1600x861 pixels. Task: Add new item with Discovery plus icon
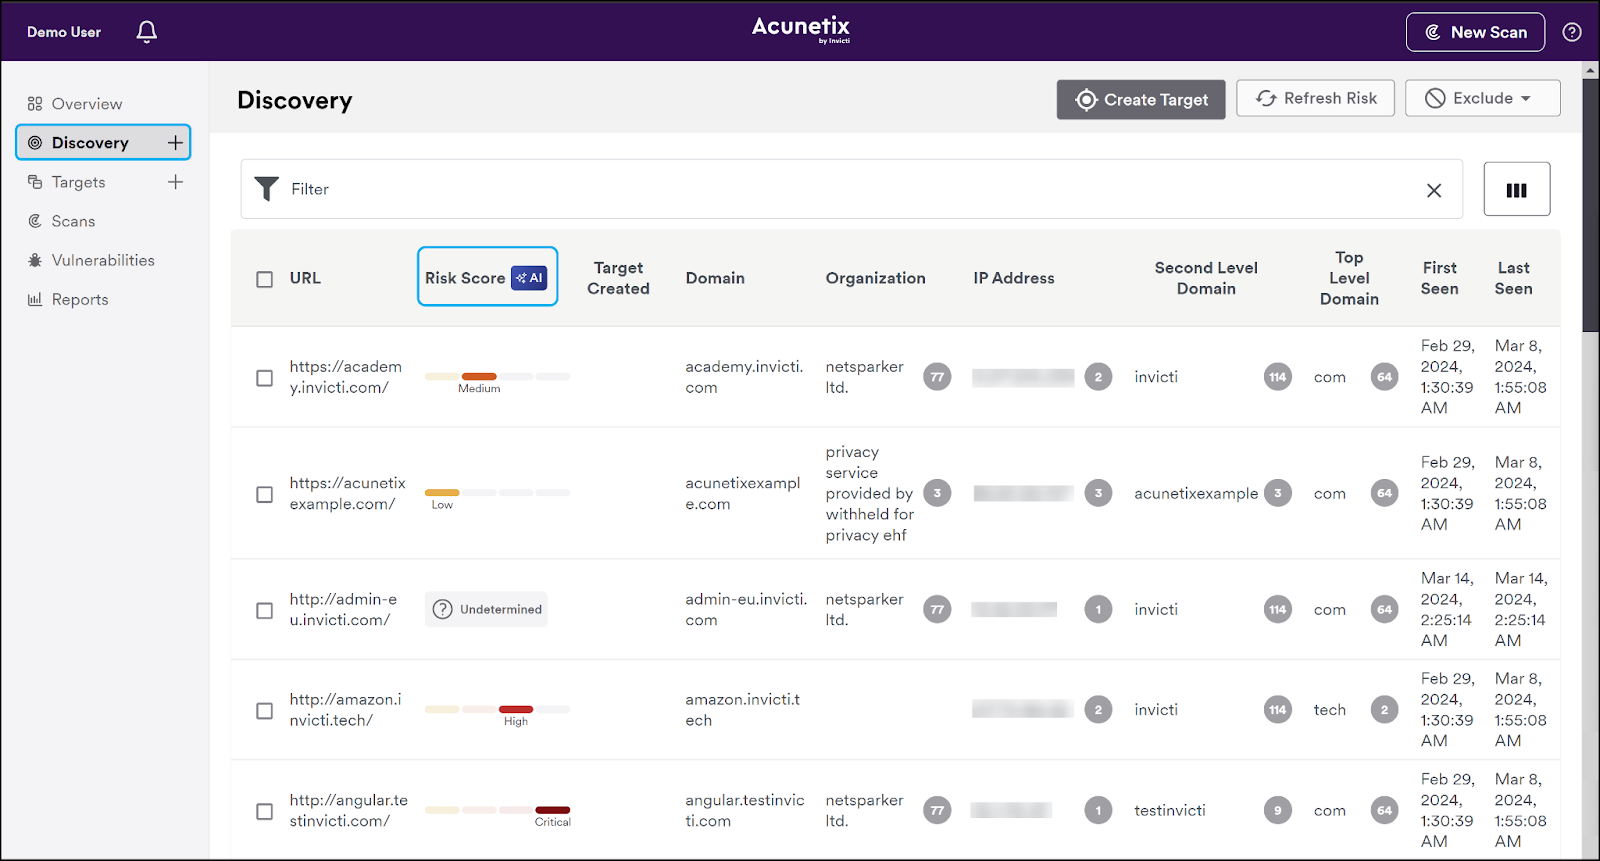click(176, 143)
